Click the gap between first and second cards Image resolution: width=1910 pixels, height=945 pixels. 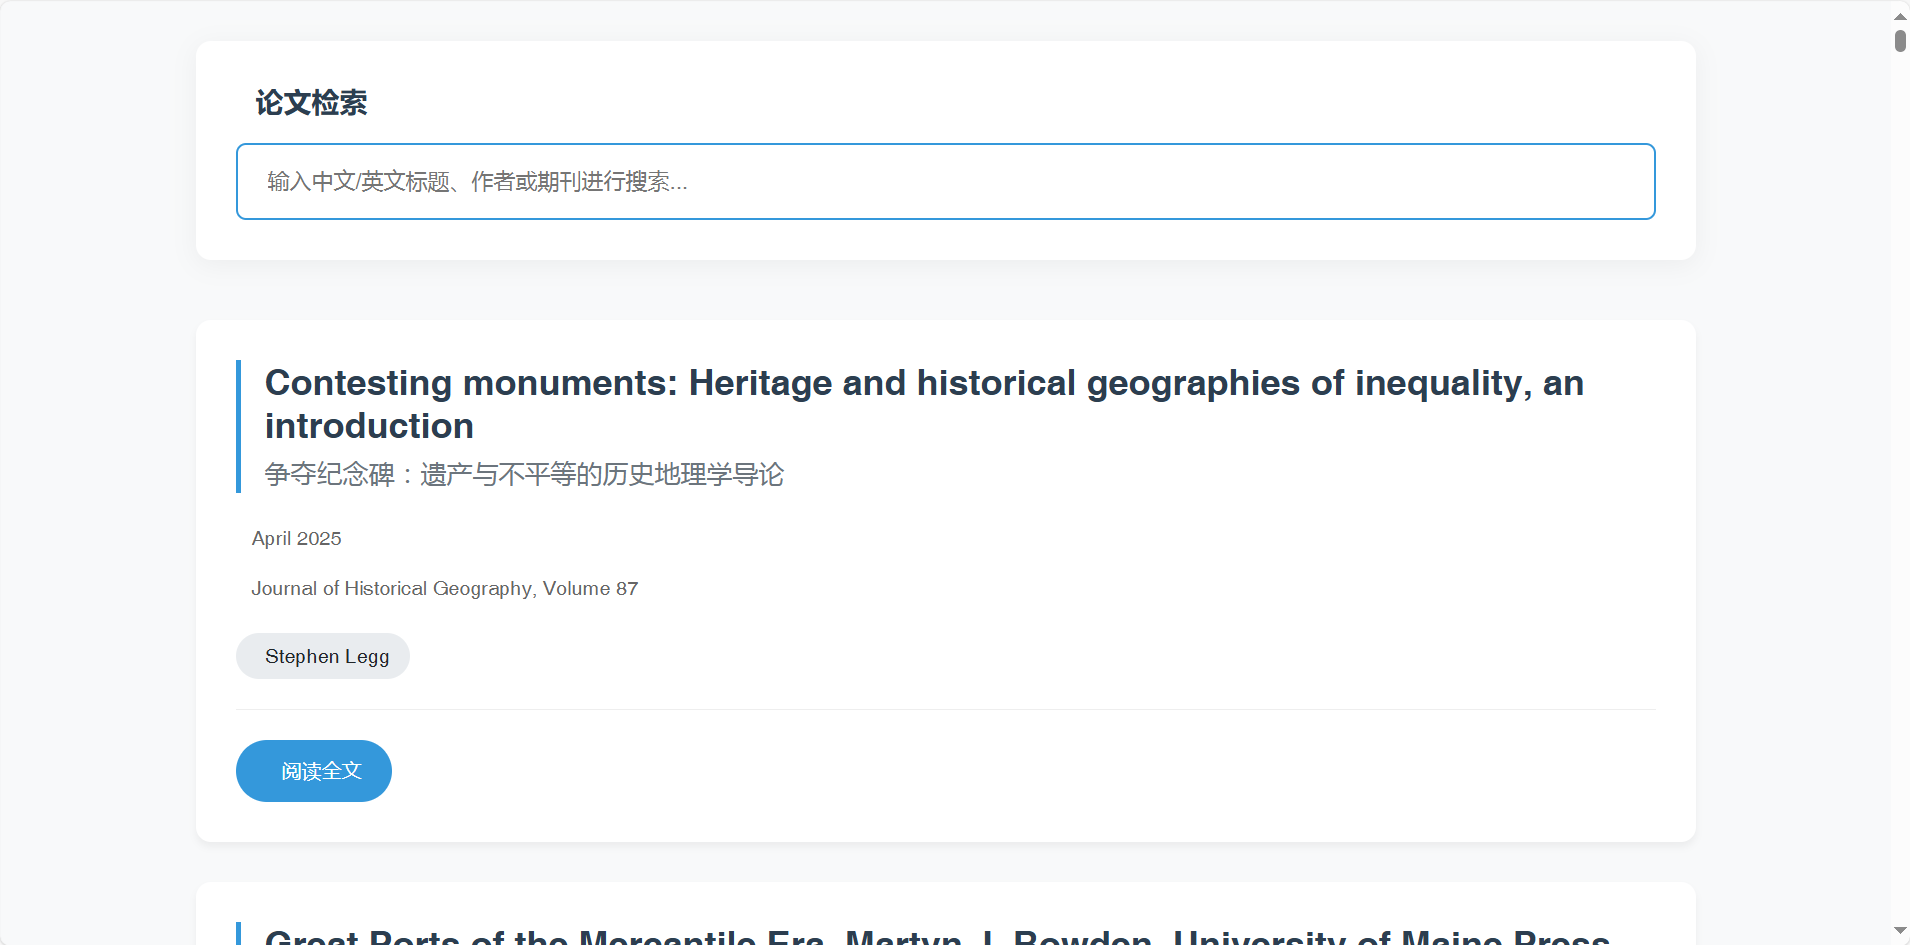pyautogui.click(x=945, y=862)
